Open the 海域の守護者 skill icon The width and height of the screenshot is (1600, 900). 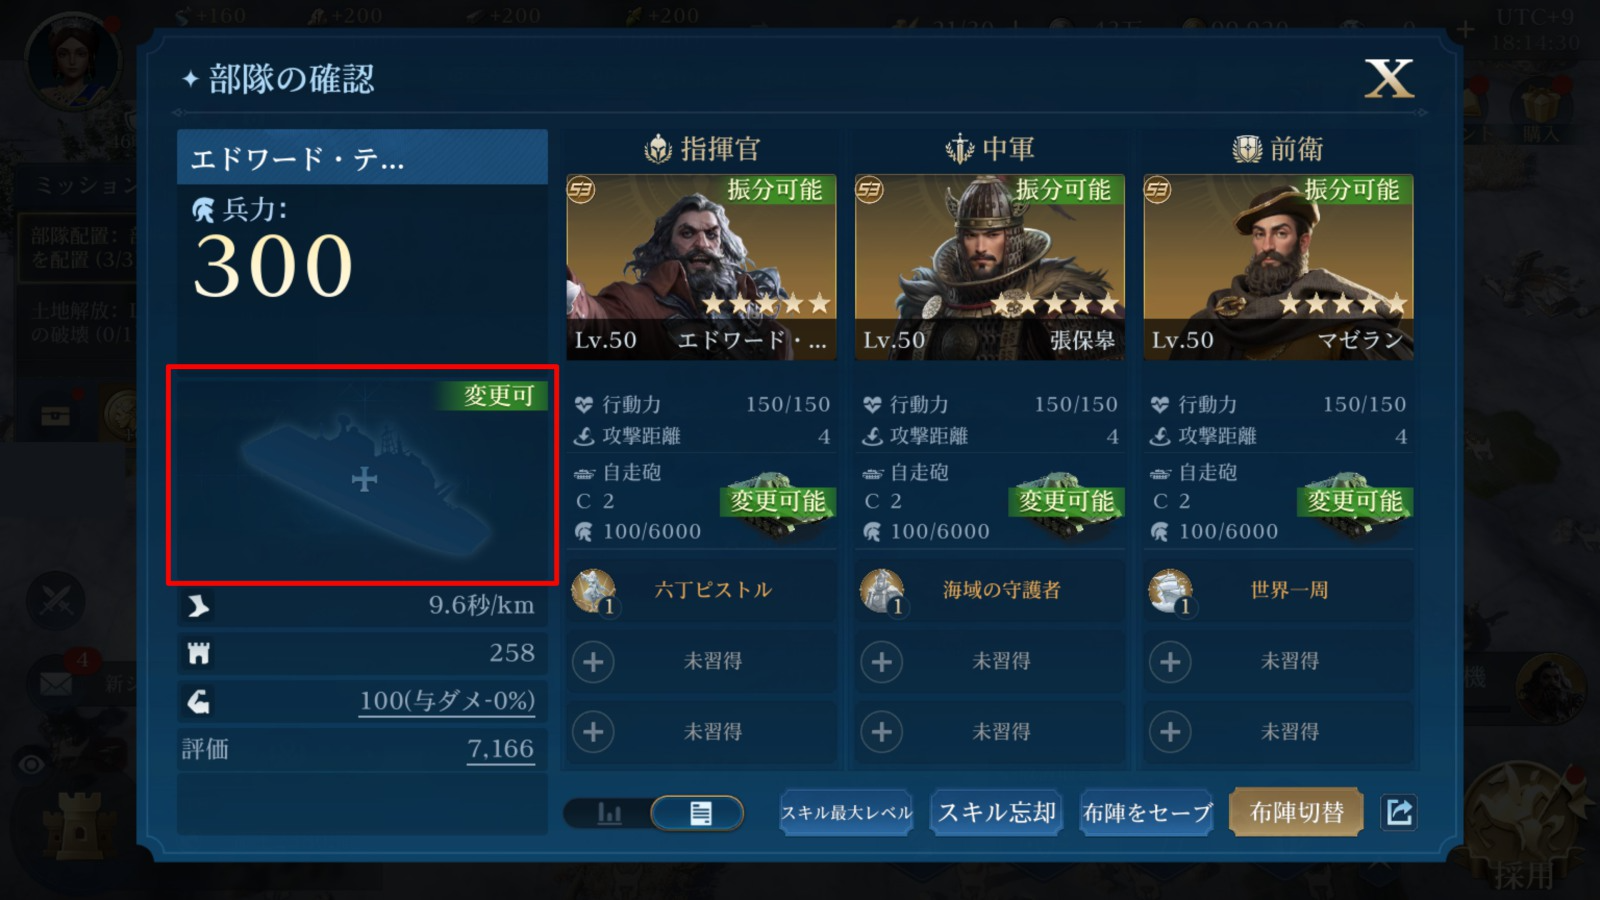881,591
